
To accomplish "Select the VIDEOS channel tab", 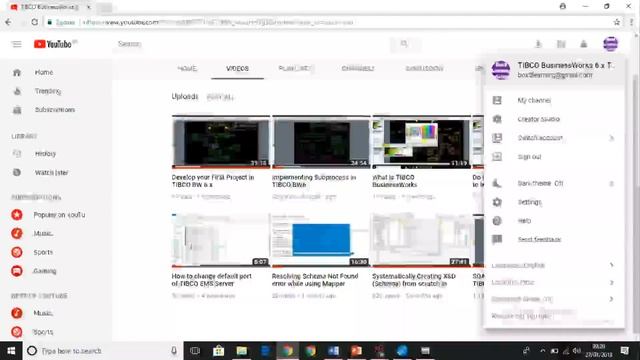I will click(x=237, y=69).
